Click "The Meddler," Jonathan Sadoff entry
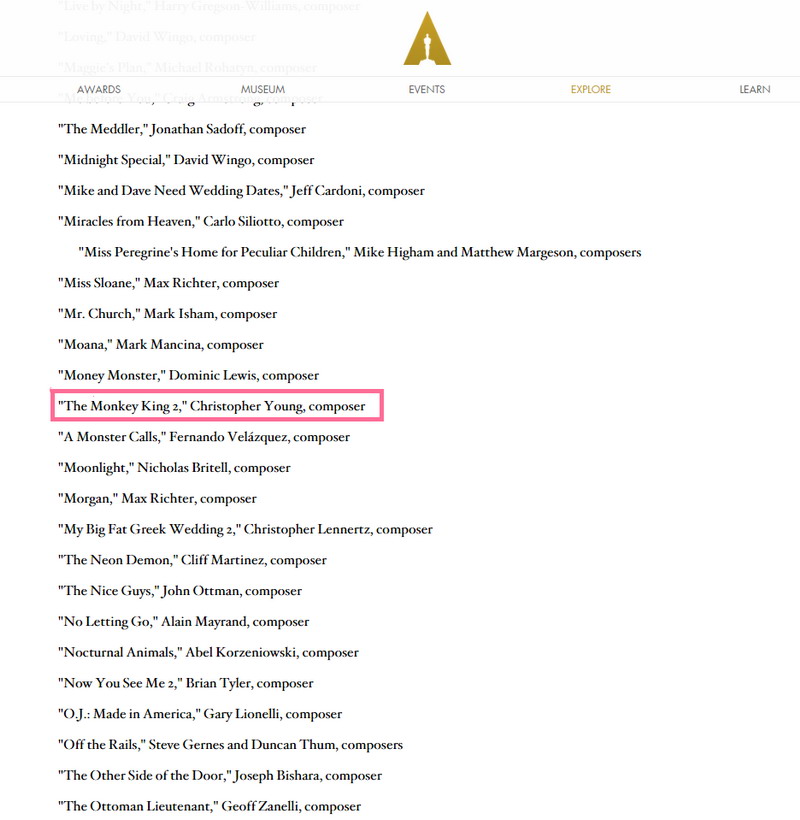Image resolution: width=800 pixels, height=820 pixels. pos(182,129)
